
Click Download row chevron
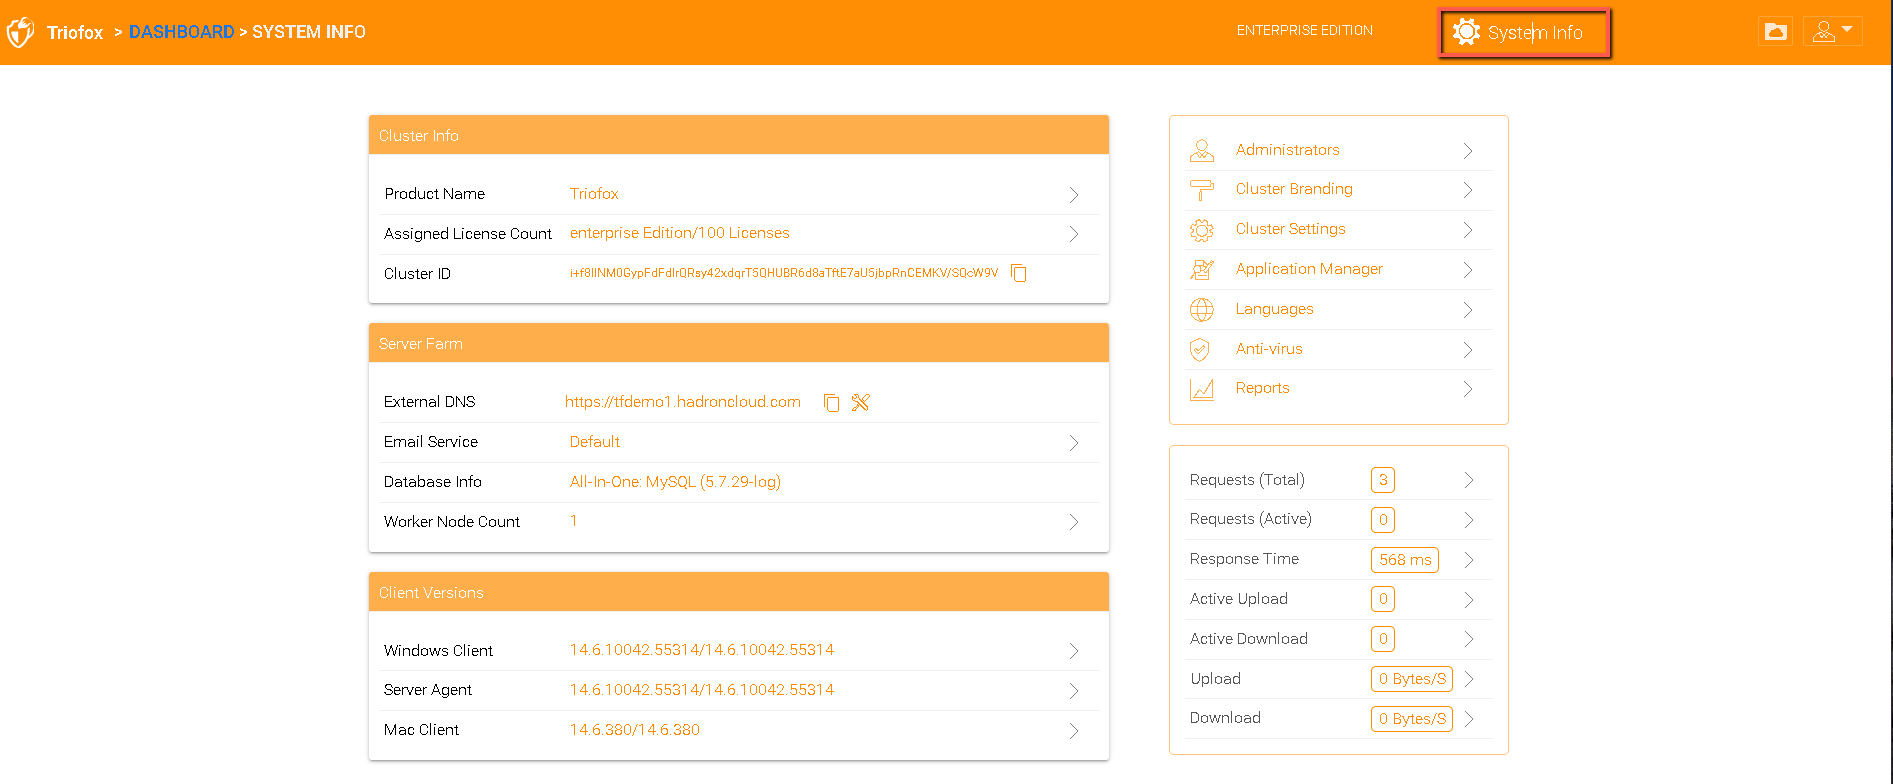click(x=1469, y=719)
